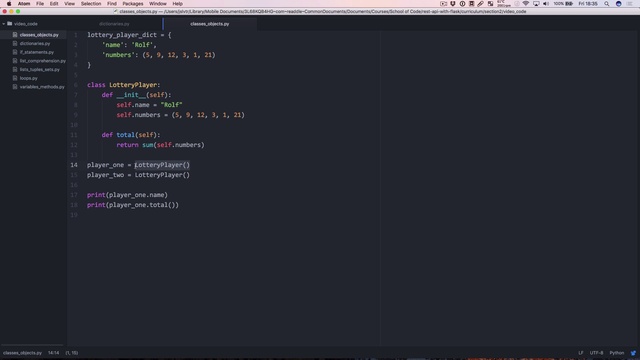Open Siri from the menu bar
The height and width of the screenshot is (360, 640).
(x=619, y=4)
